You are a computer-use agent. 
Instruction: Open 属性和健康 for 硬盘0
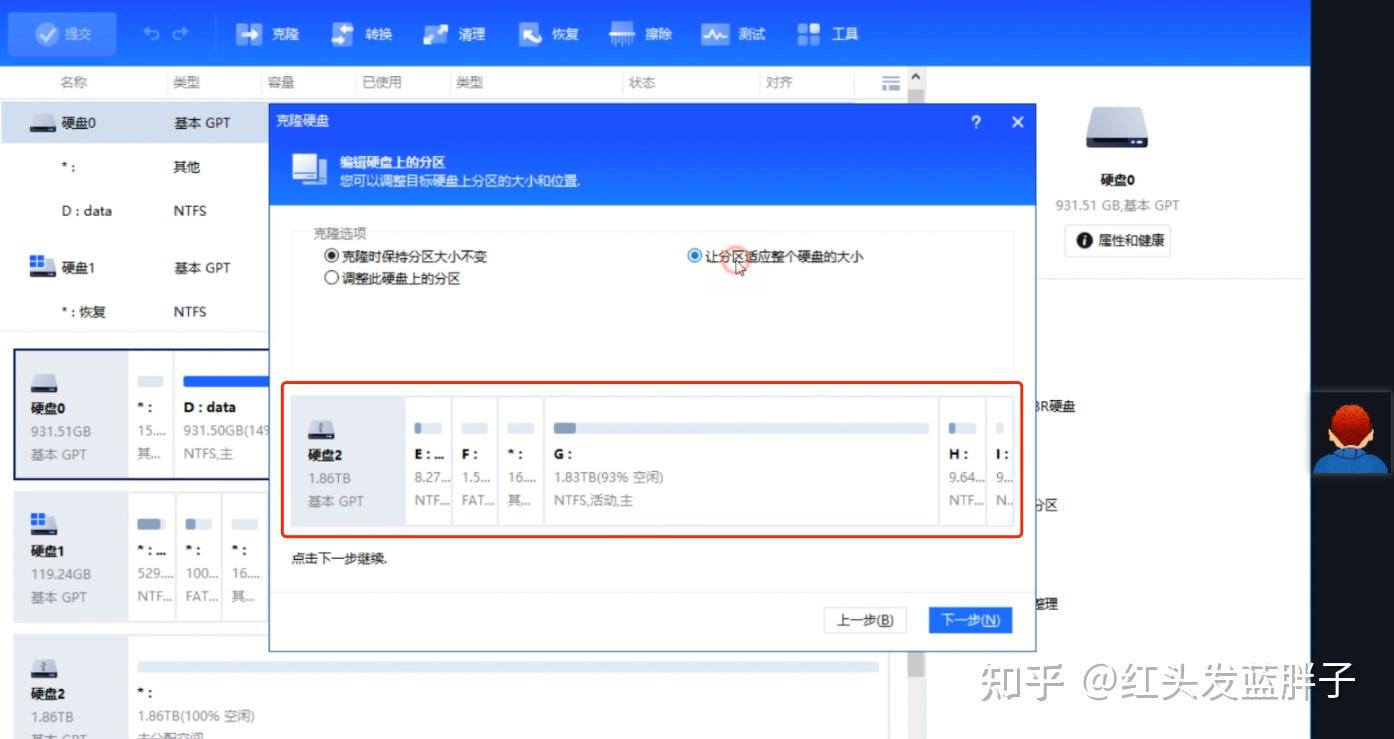[1117, 239]
